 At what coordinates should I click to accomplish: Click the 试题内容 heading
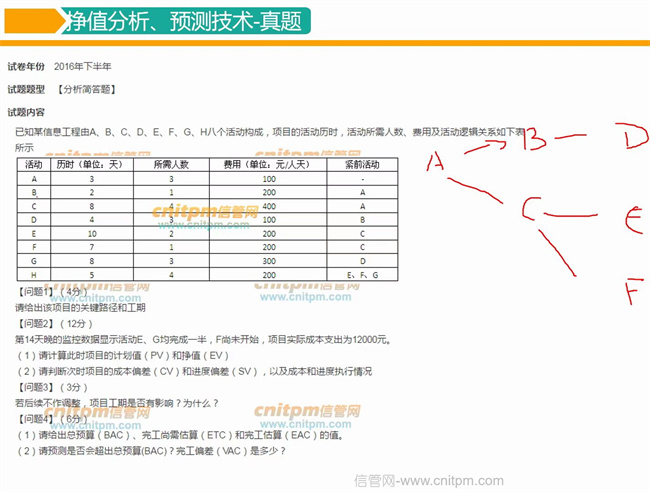[26, 112]
